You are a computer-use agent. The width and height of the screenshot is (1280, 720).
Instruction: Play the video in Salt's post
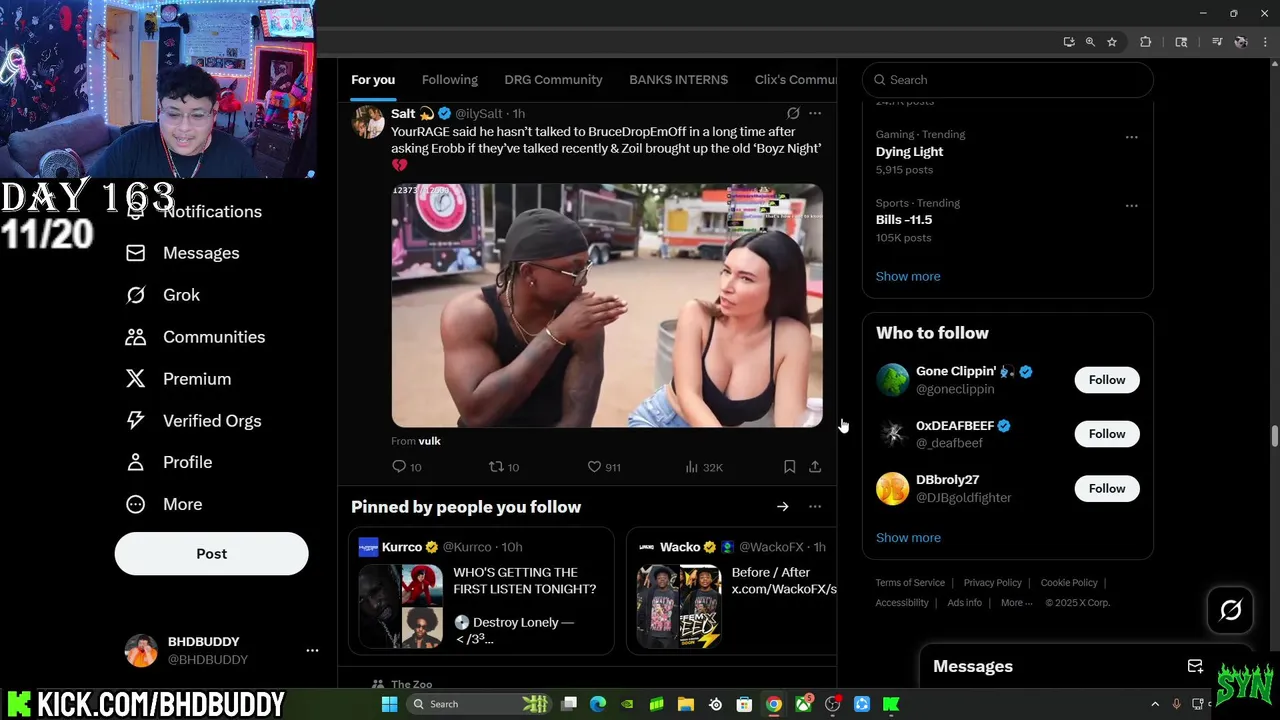coord(607,306)
